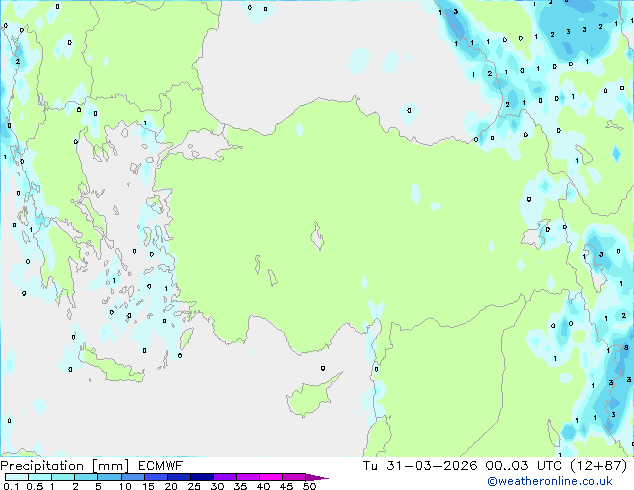Click the above-50 arrow tip of legend
Viewport: 634px width, 490px height.
[x=317, y=477]
